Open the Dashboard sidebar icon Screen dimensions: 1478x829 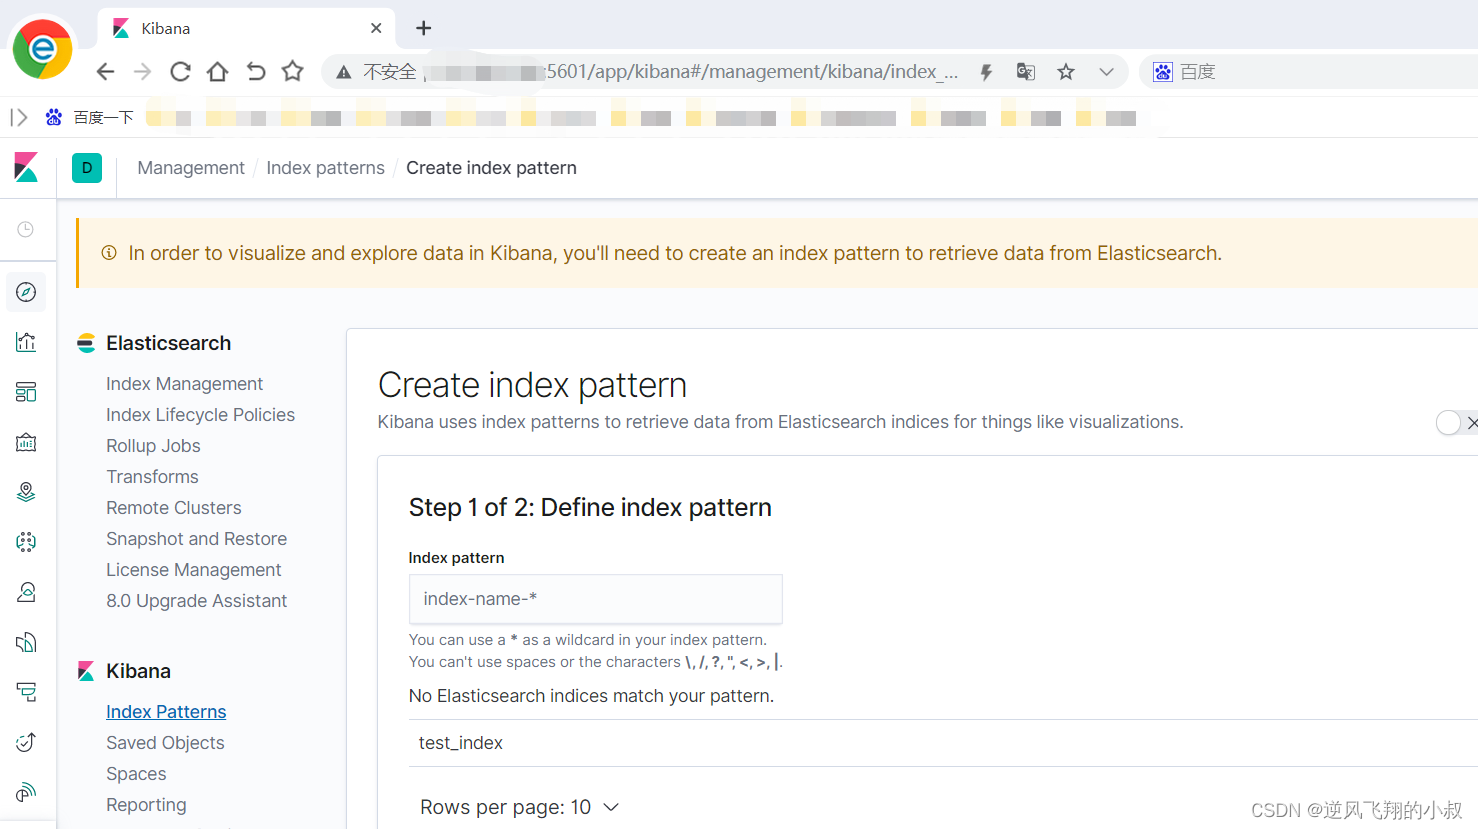tap(26, 391)
